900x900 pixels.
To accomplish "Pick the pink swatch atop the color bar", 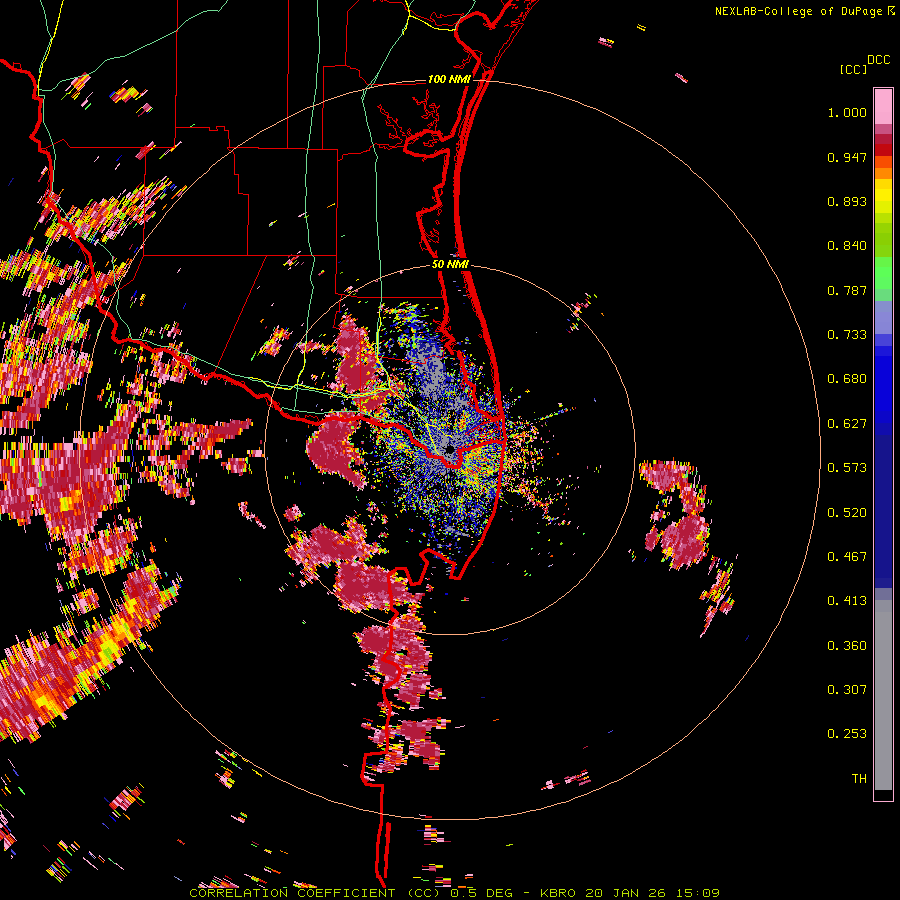I will (883, 106).
